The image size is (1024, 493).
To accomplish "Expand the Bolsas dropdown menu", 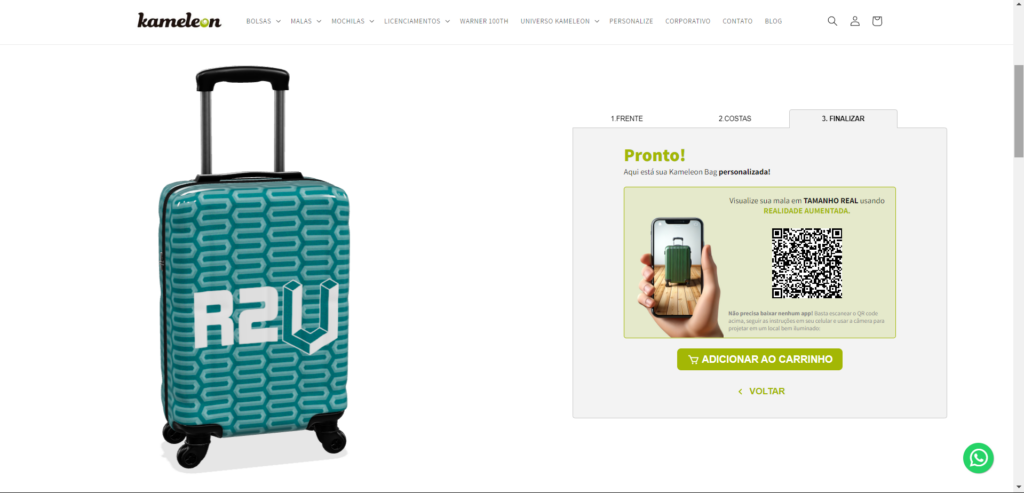I will [263, 21].
